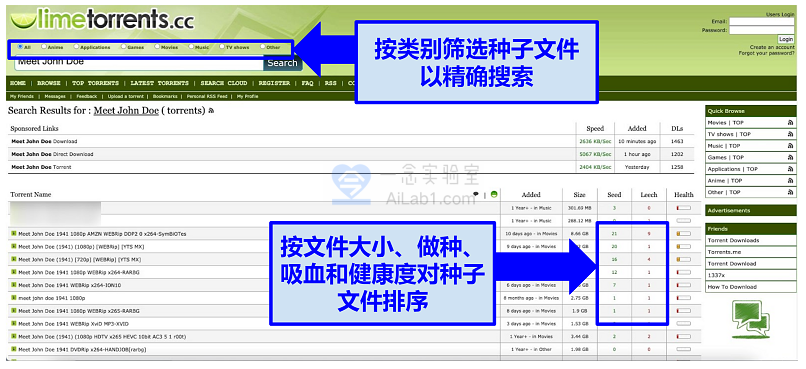Open the 1337x friends link
806x369 pixels.
716,275
